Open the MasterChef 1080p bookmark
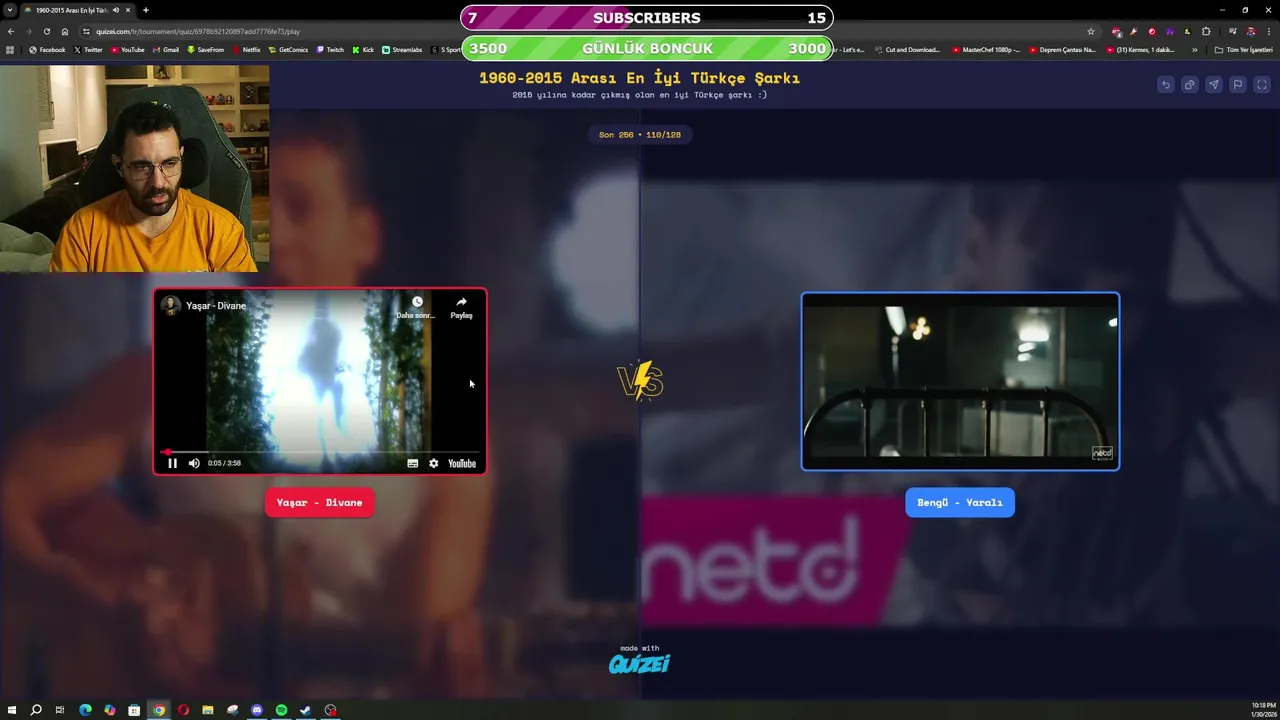Viewport: 1280px width, 720px height. 986,49
